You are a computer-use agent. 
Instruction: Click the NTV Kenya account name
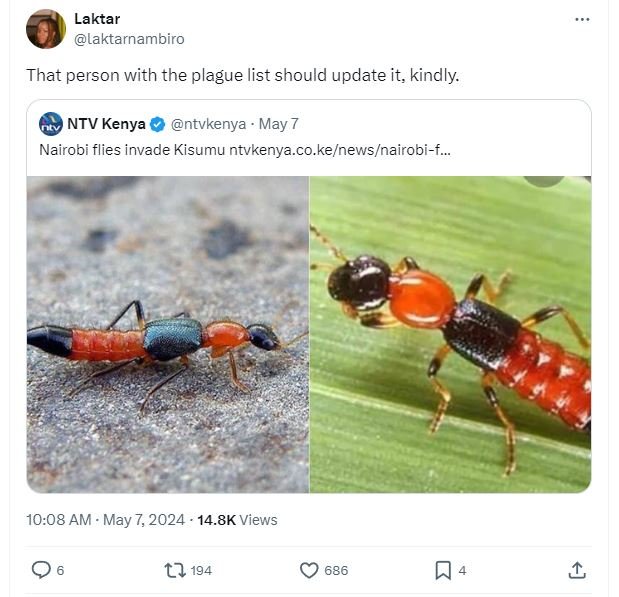coord(106,125)
